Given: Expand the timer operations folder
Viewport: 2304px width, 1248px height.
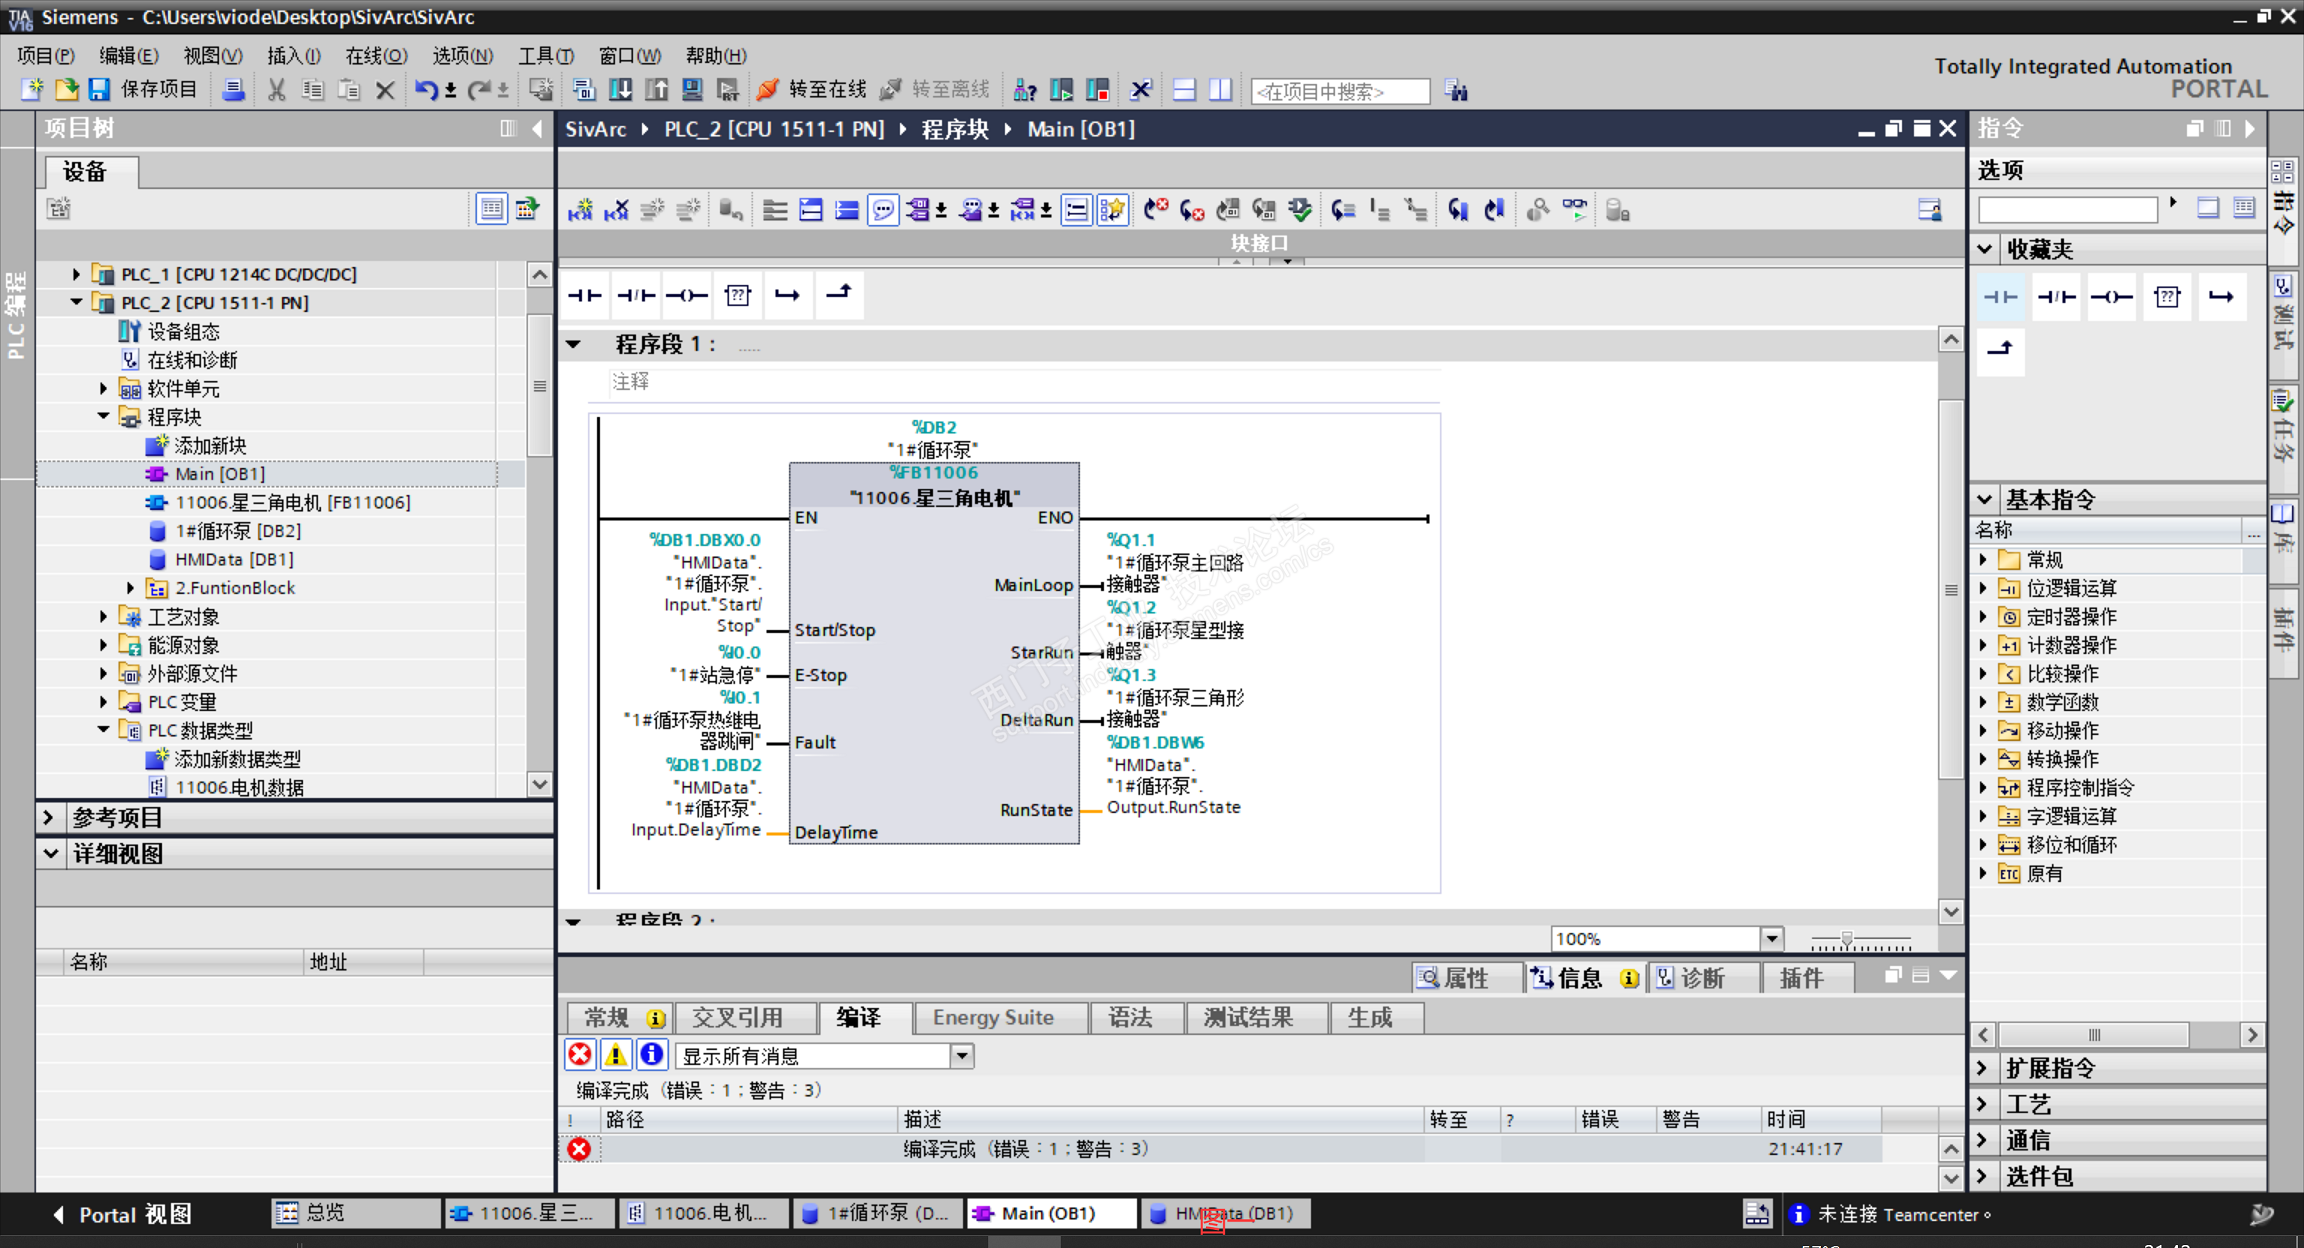Looking at the screenshot, I should [x=1984, y=617].
